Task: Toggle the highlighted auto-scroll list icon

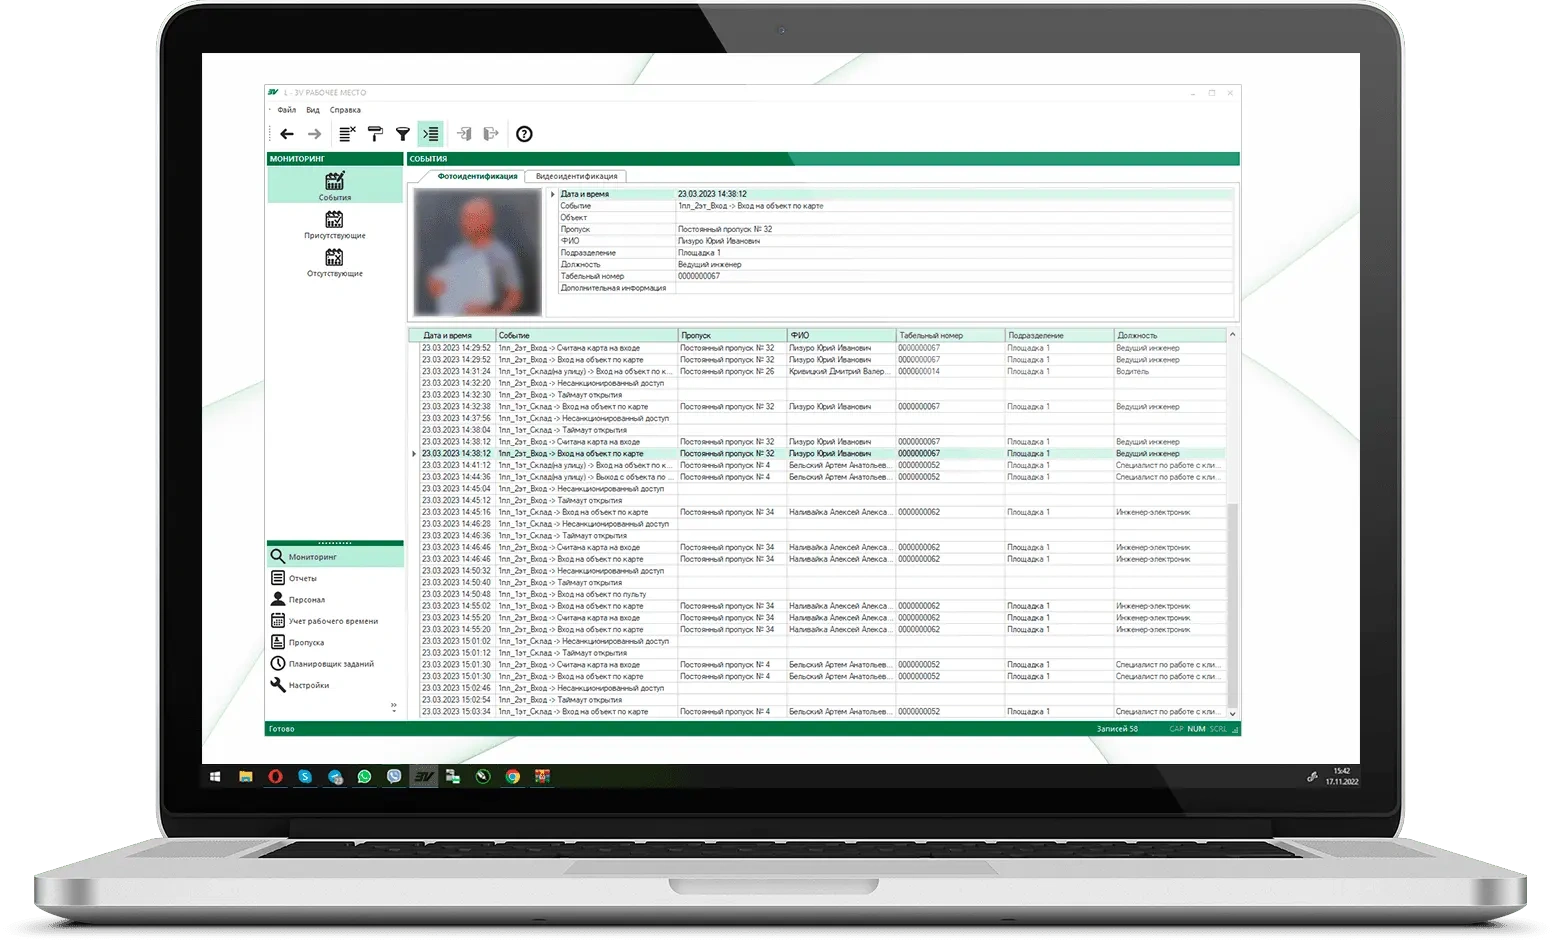Action: pos(430,134)
